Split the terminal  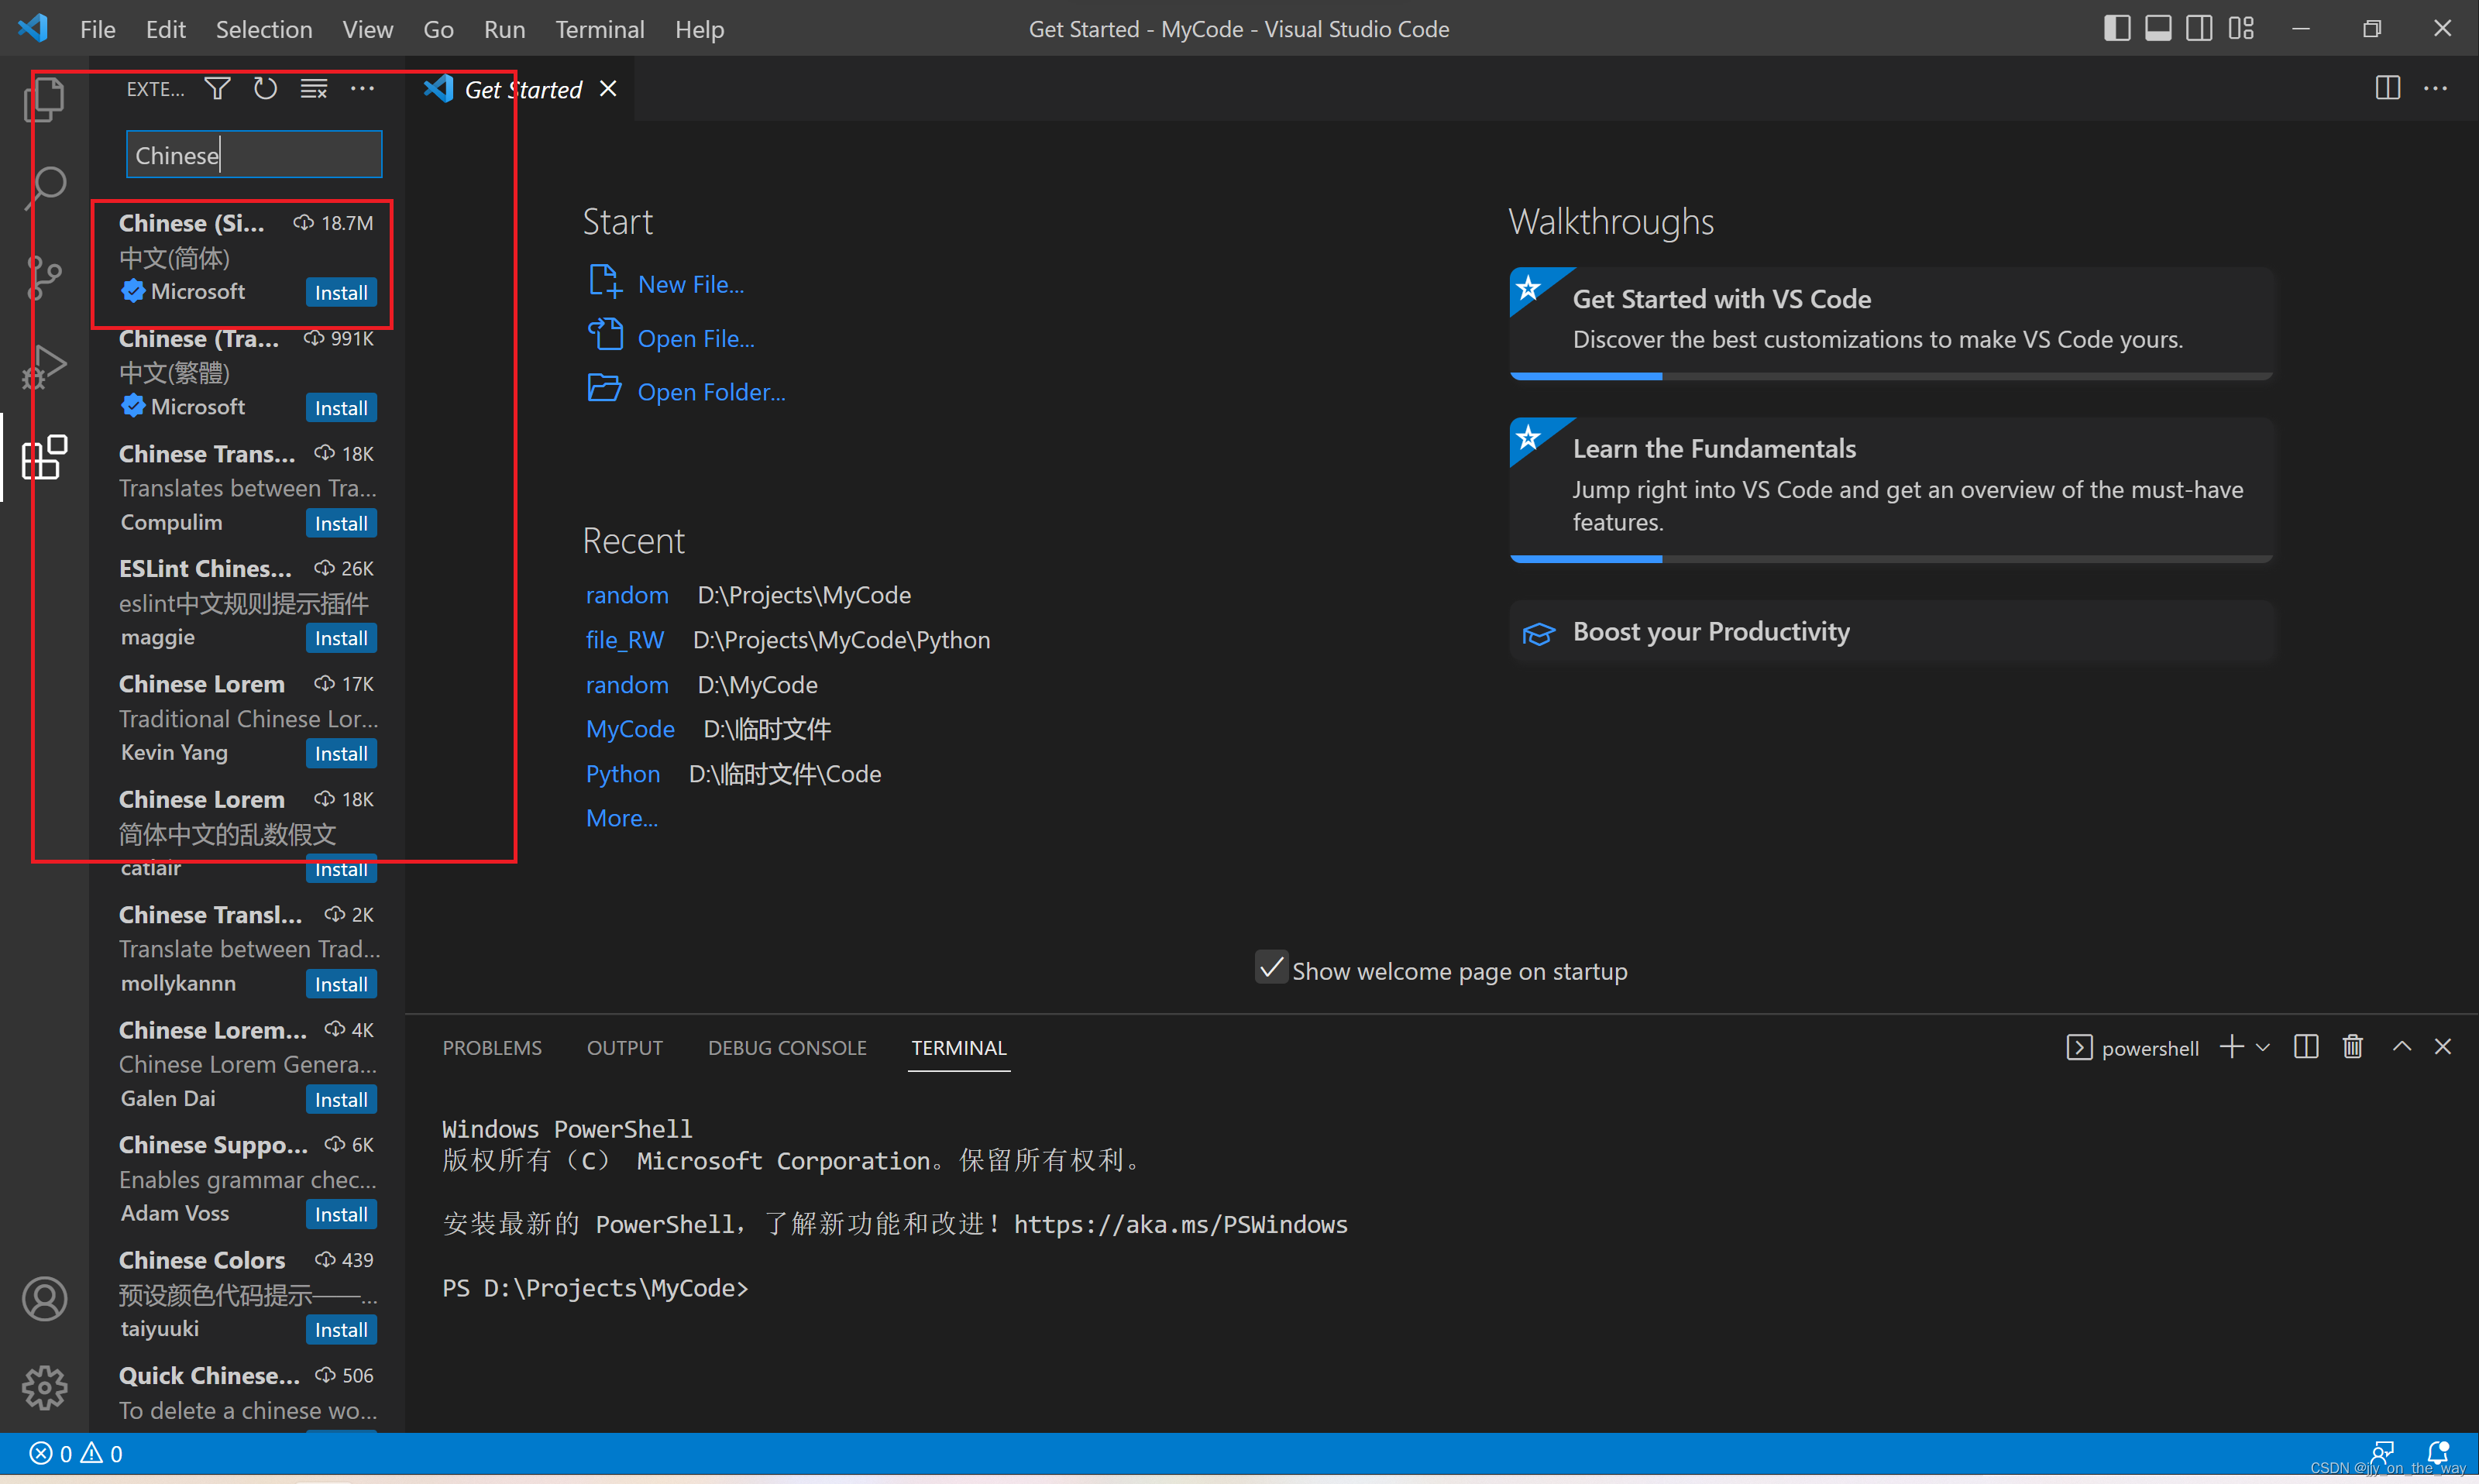2305,1047
